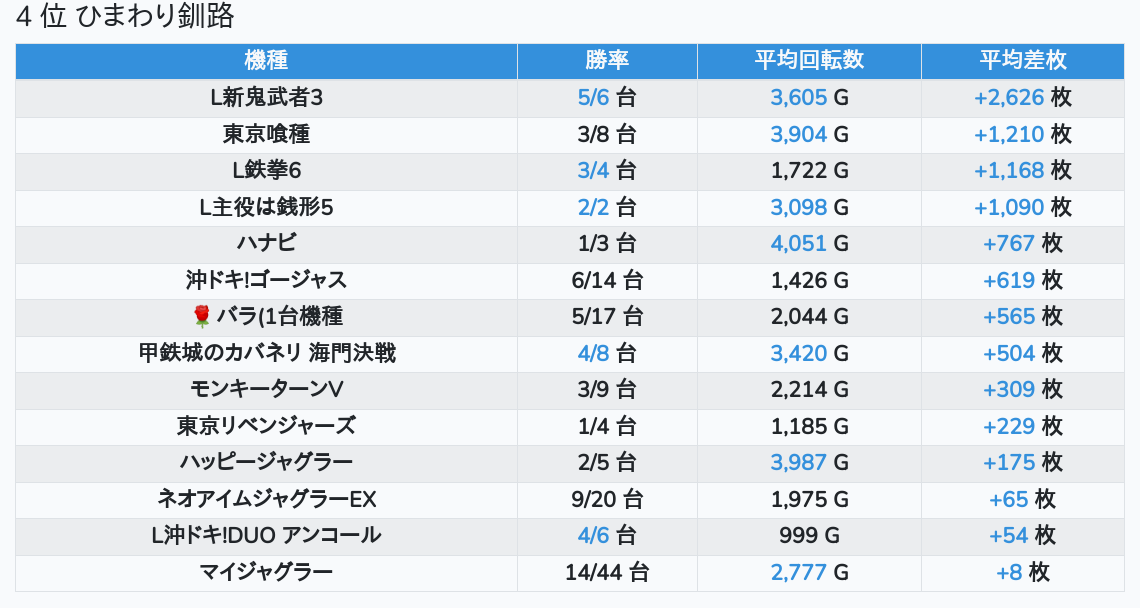The width and height of the screenshot is (1140, 608).
Task: Select the L新鬼武者3 machine name
Action: coord(266,98)
